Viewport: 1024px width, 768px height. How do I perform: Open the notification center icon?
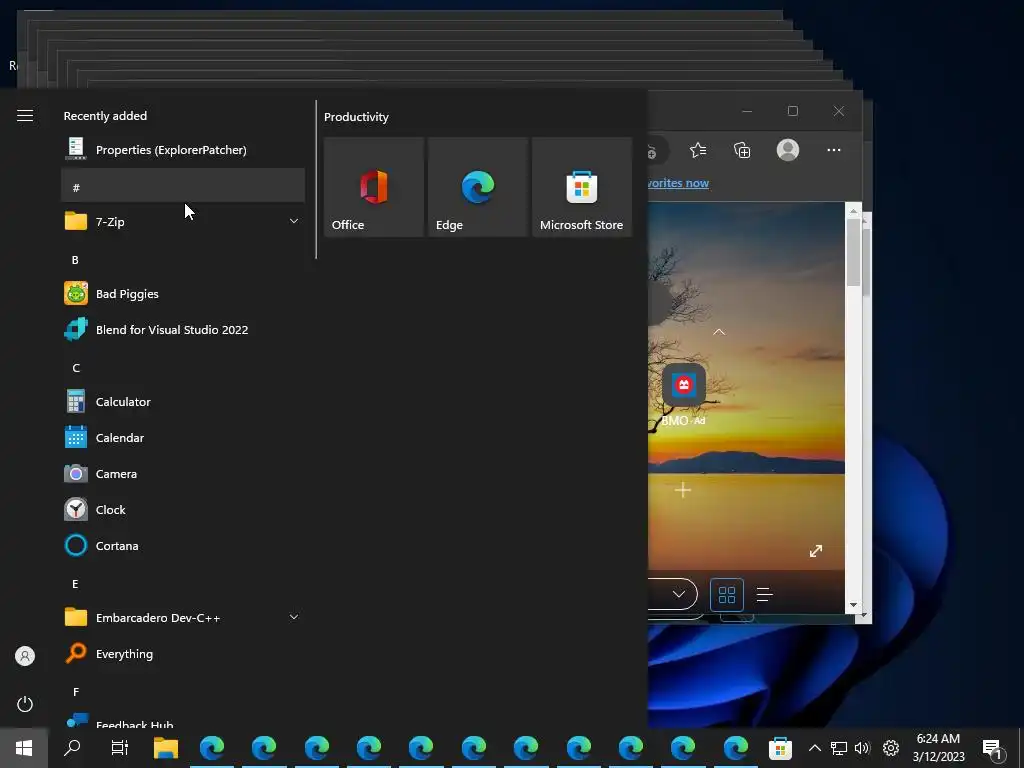pos(992,749)
